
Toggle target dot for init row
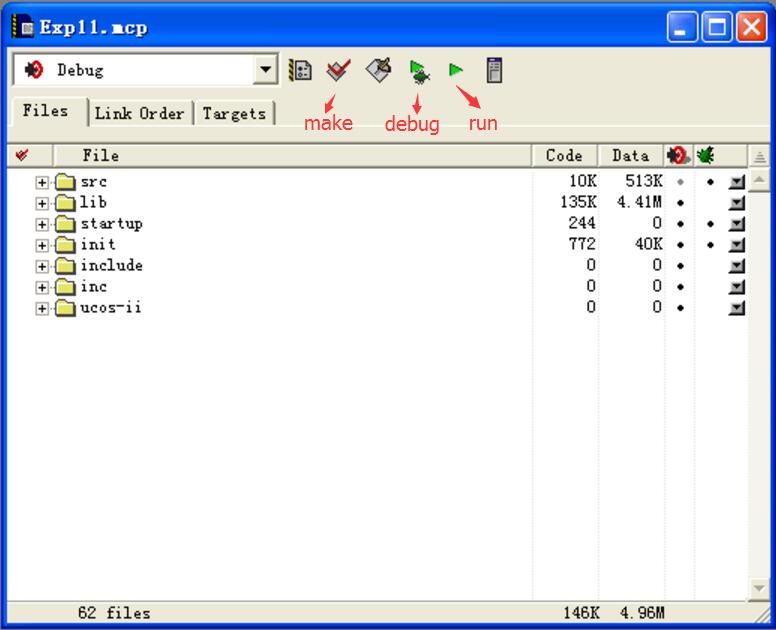680,245
